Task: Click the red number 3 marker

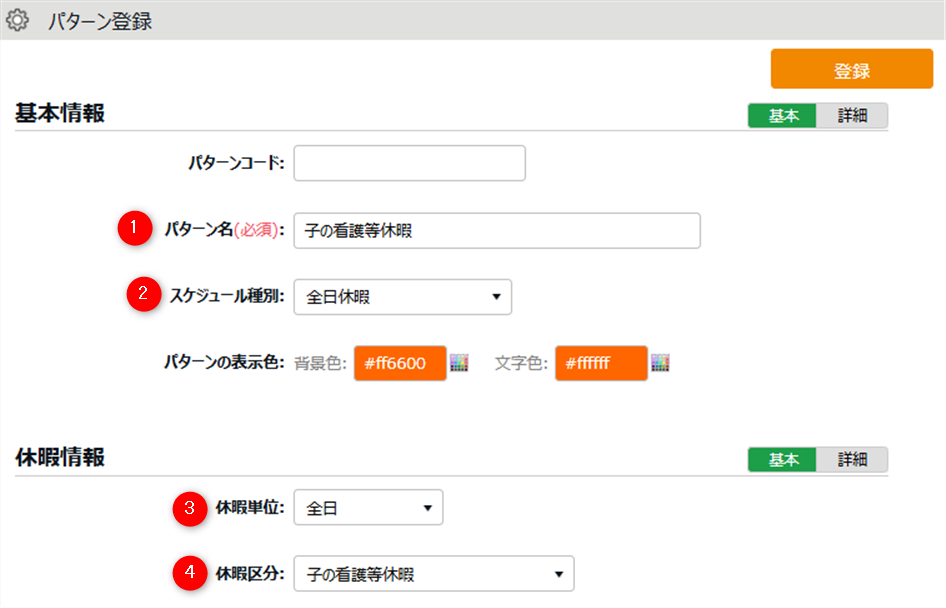Action: coord(188,508)
